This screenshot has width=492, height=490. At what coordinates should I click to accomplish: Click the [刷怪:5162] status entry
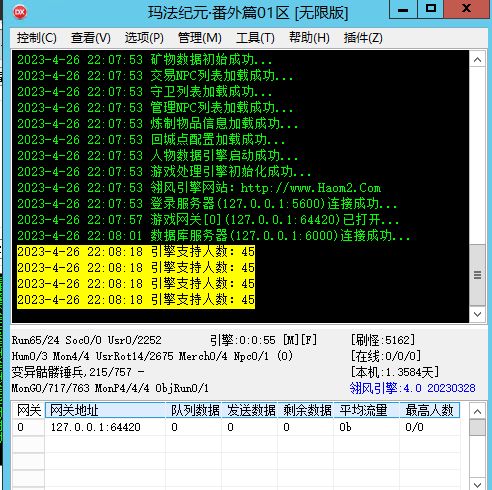383,340
